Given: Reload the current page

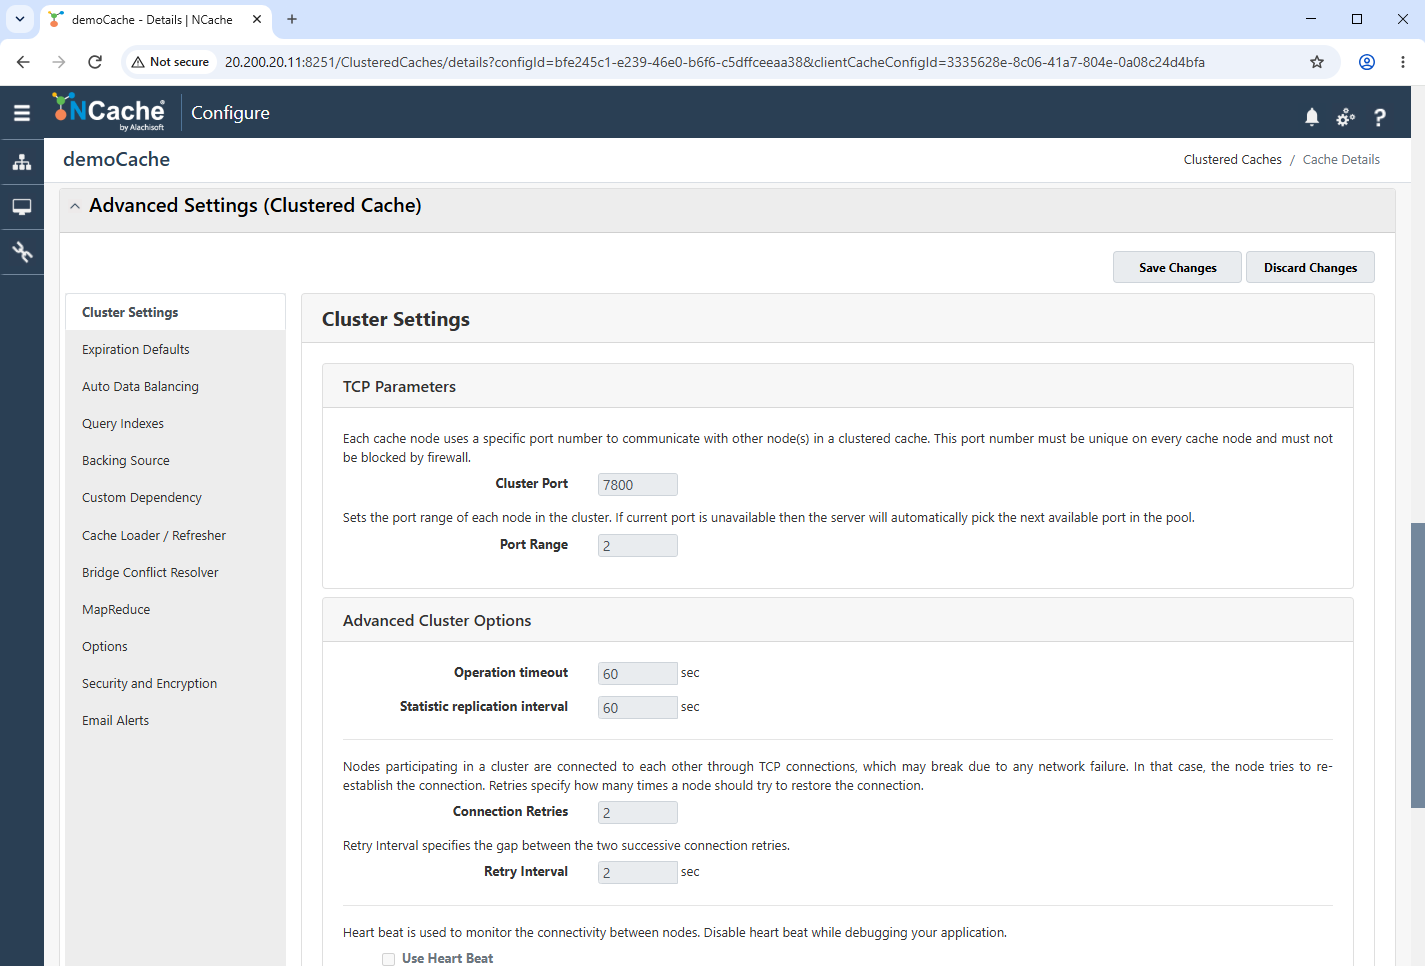Looking at the screenshot, I should pyautogui.click(x=95, y=62).
